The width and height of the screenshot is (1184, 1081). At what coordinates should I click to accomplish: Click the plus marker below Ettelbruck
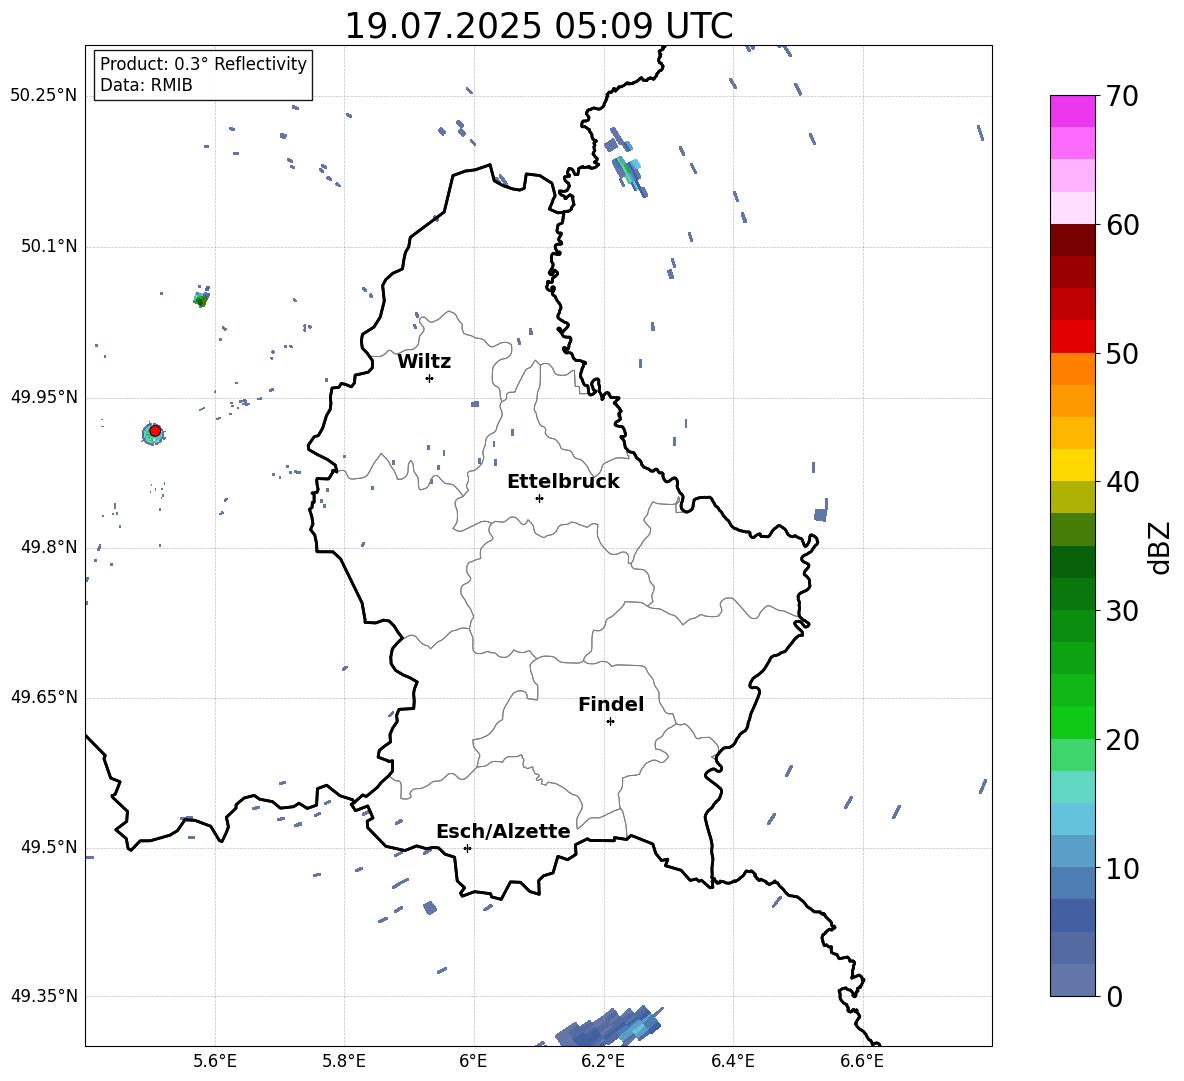[539, 498]
